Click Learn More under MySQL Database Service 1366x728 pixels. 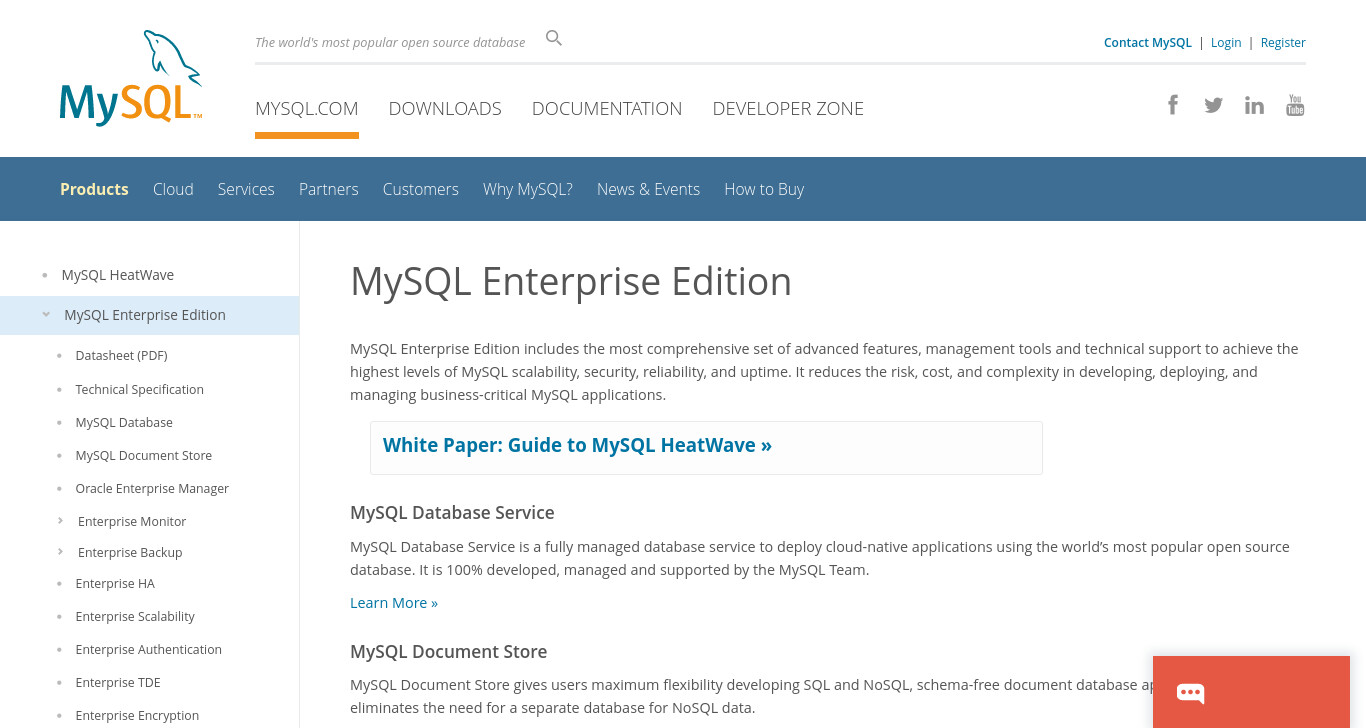[x=394, y=603]
